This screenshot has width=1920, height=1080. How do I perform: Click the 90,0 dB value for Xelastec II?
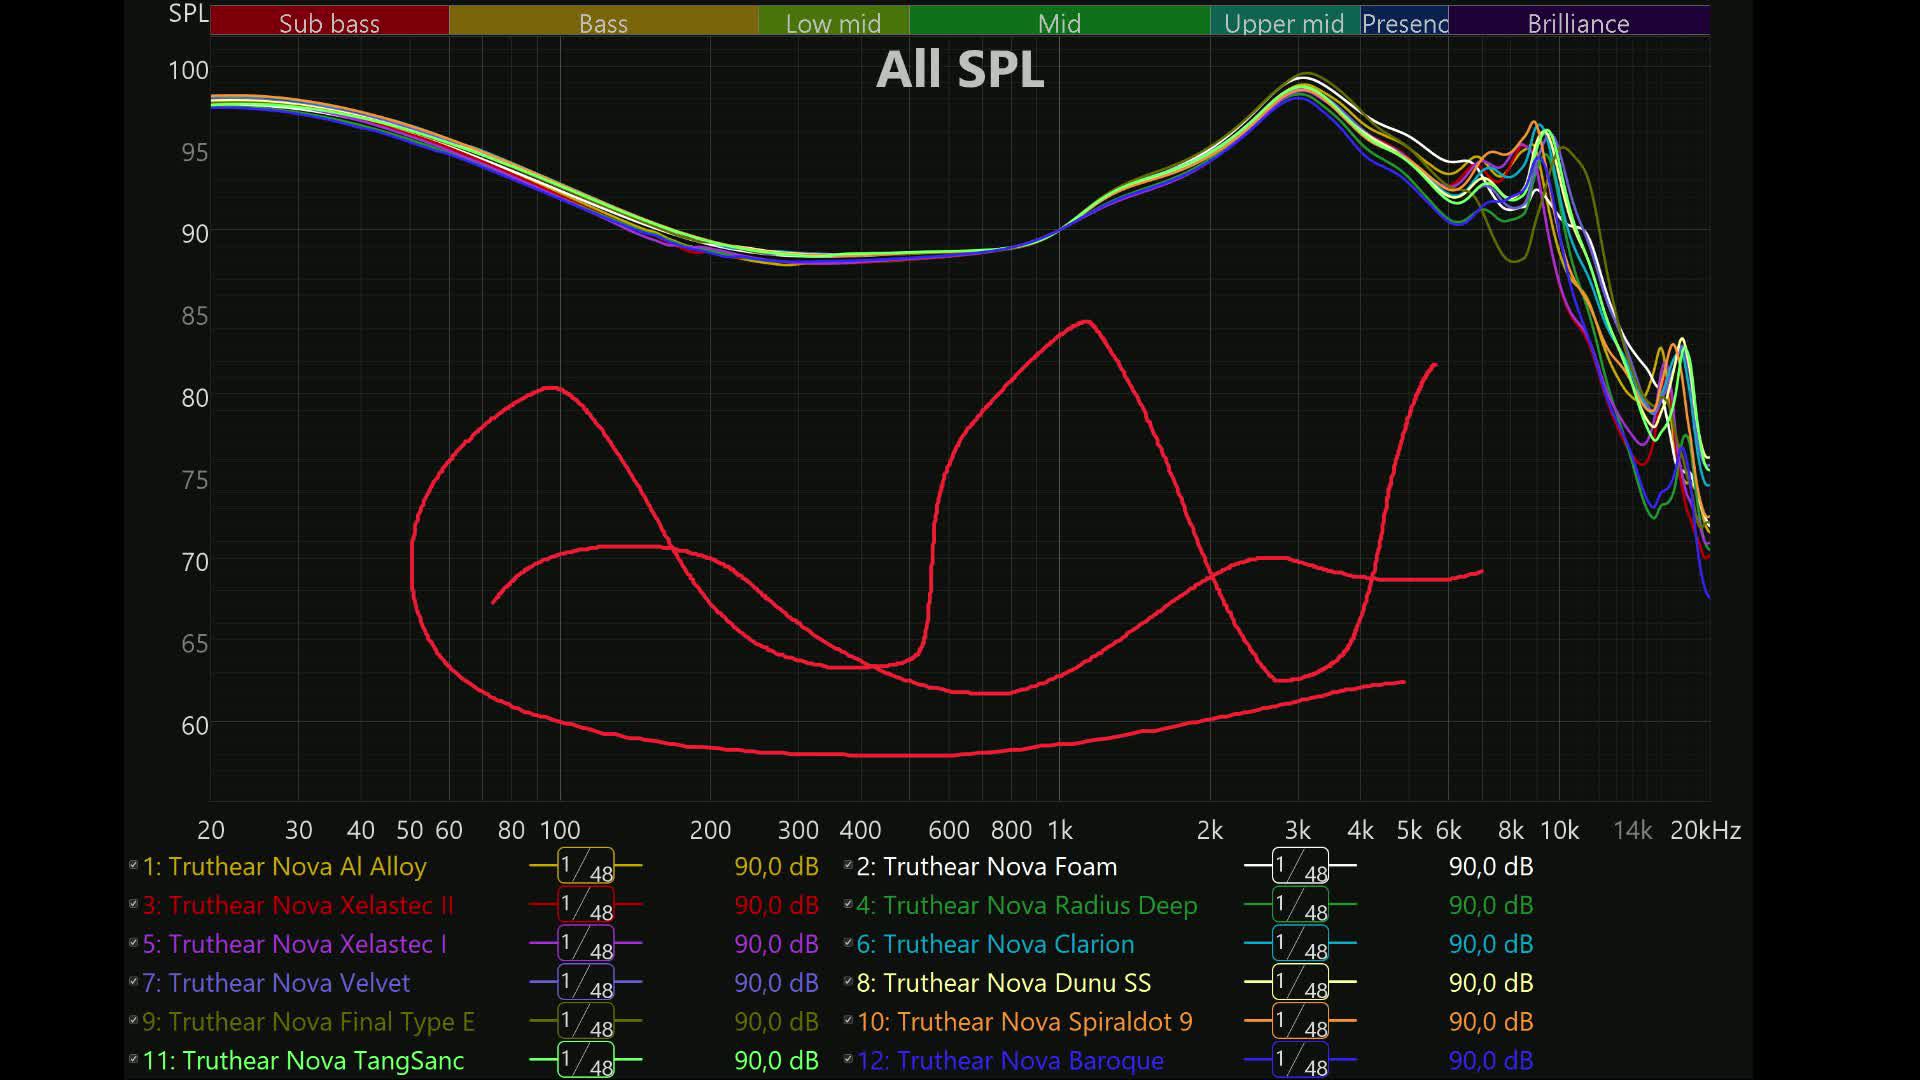pos(776,905)
